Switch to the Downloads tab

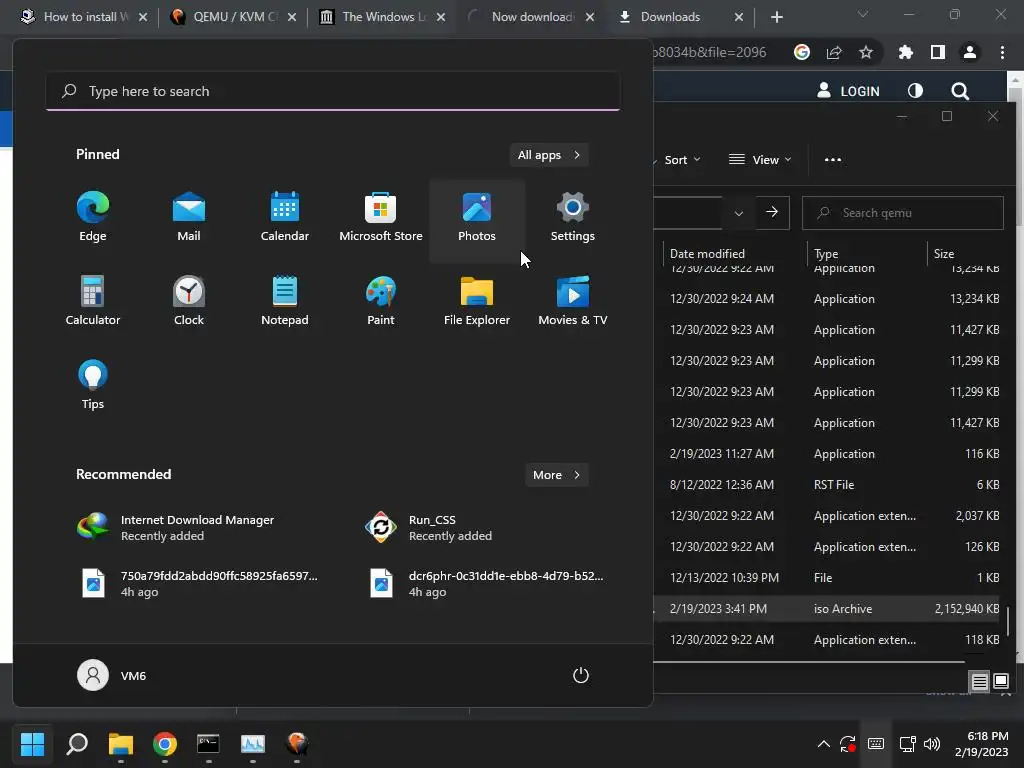click(x=680, y=17)
